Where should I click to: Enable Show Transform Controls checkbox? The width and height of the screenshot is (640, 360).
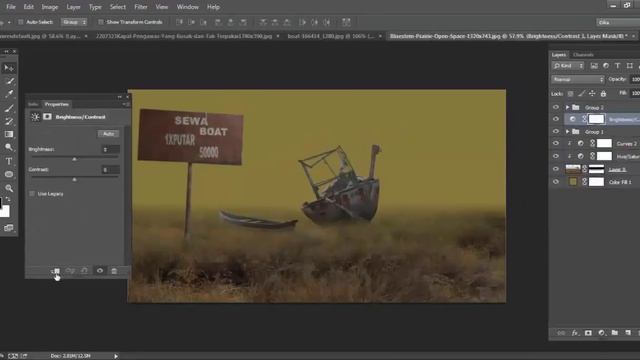pos(101,22)
